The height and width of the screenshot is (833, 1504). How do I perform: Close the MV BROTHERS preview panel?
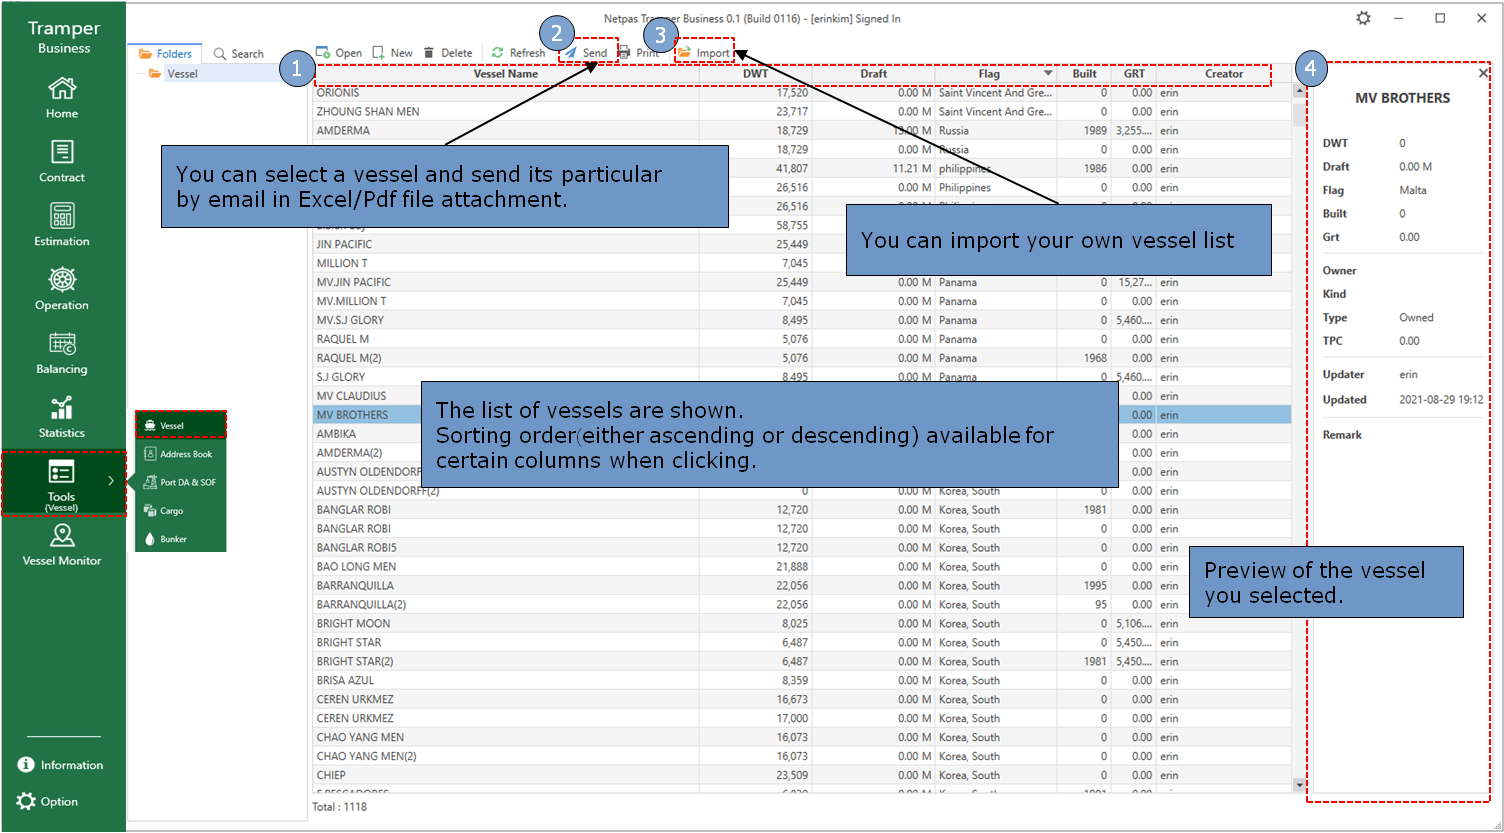[1483, 74]
